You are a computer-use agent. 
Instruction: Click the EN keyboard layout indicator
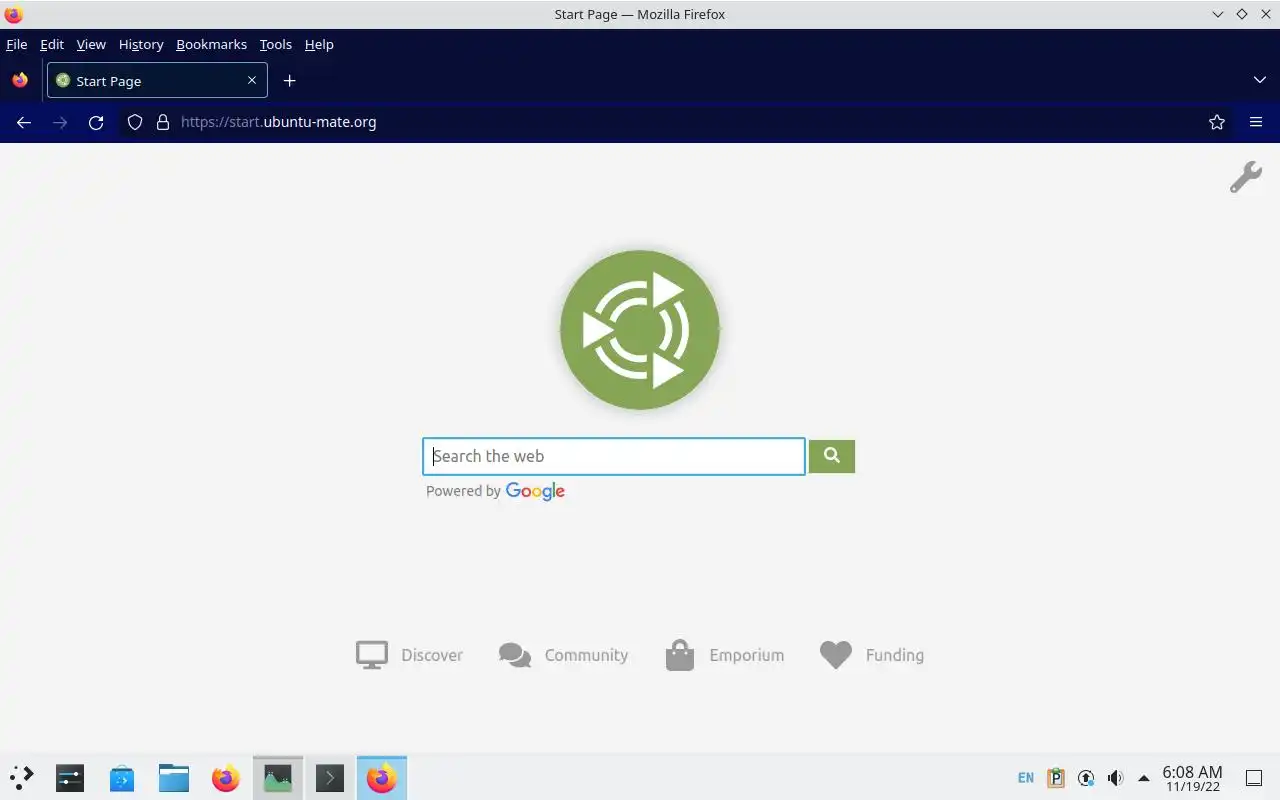[1026, 777]
